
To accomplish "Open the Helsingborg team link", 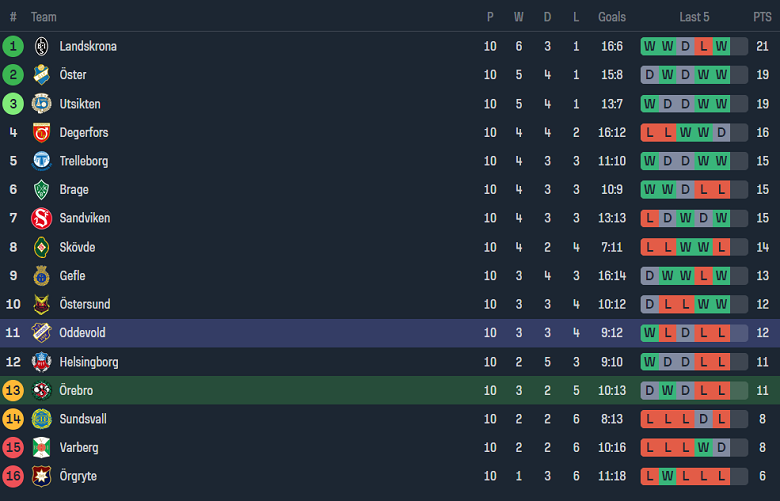I will (x=88, y=362).
